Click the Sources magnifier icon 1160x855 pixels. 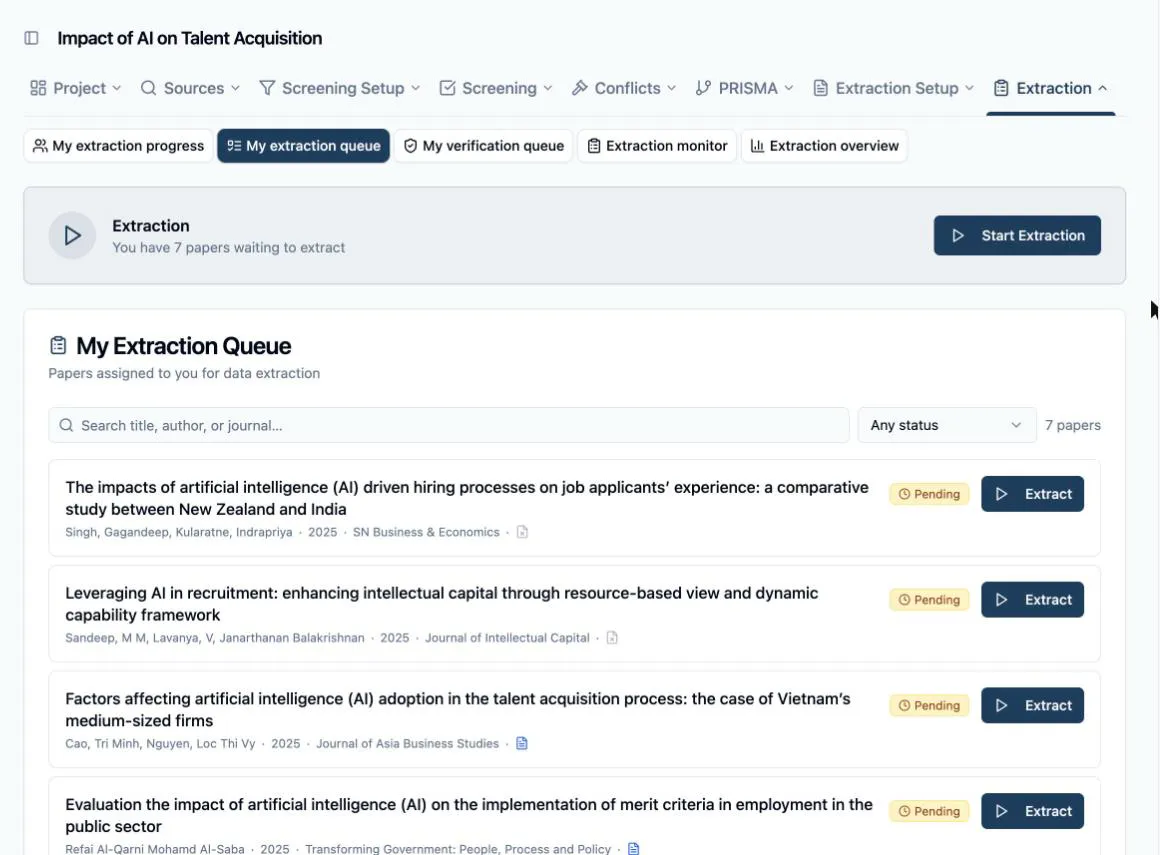coord(148,88)
